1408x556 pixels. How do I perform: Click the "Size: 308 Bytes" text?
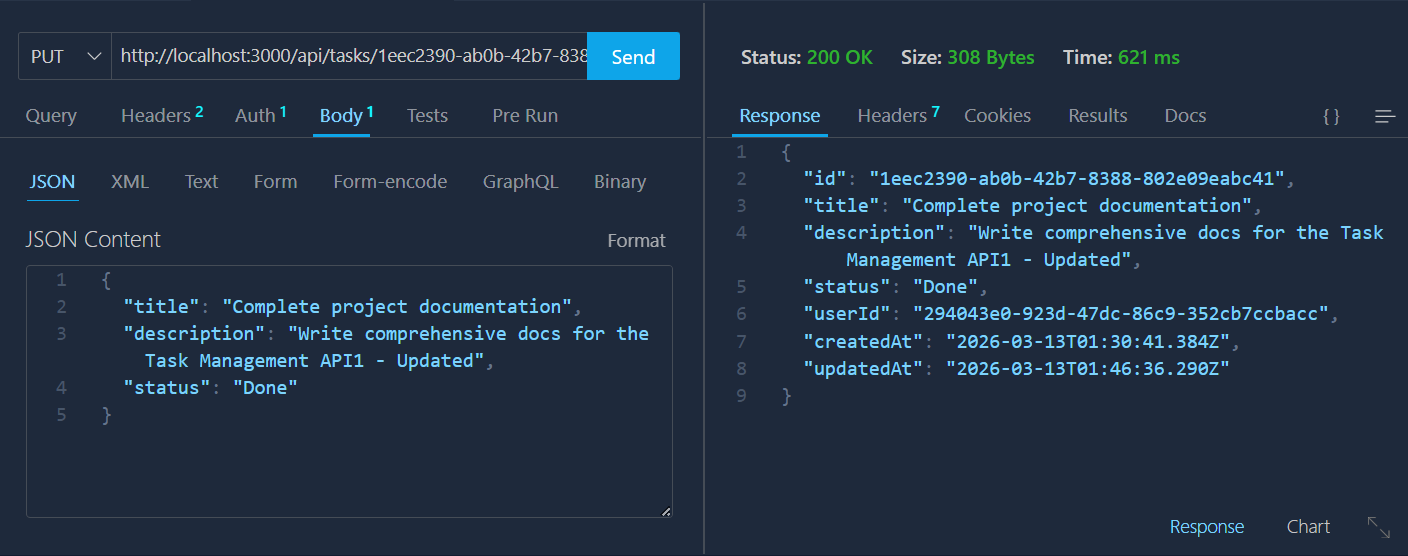point(968,58)
